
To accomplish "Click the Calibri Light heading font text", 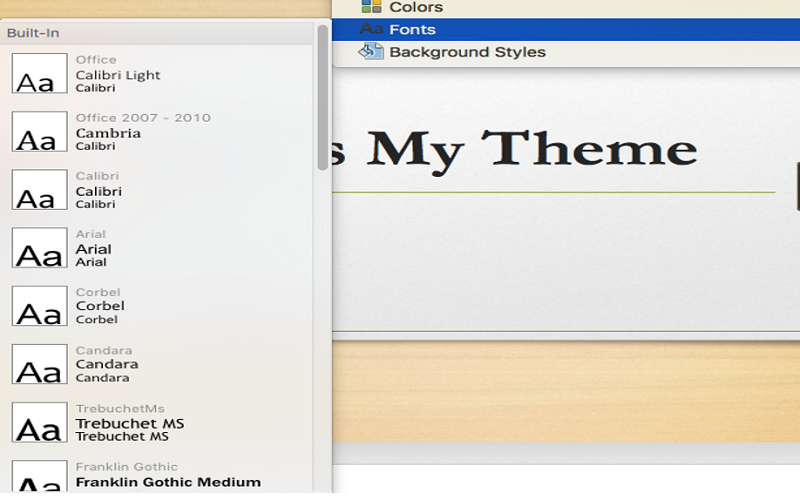I will (x=118, y=75).
